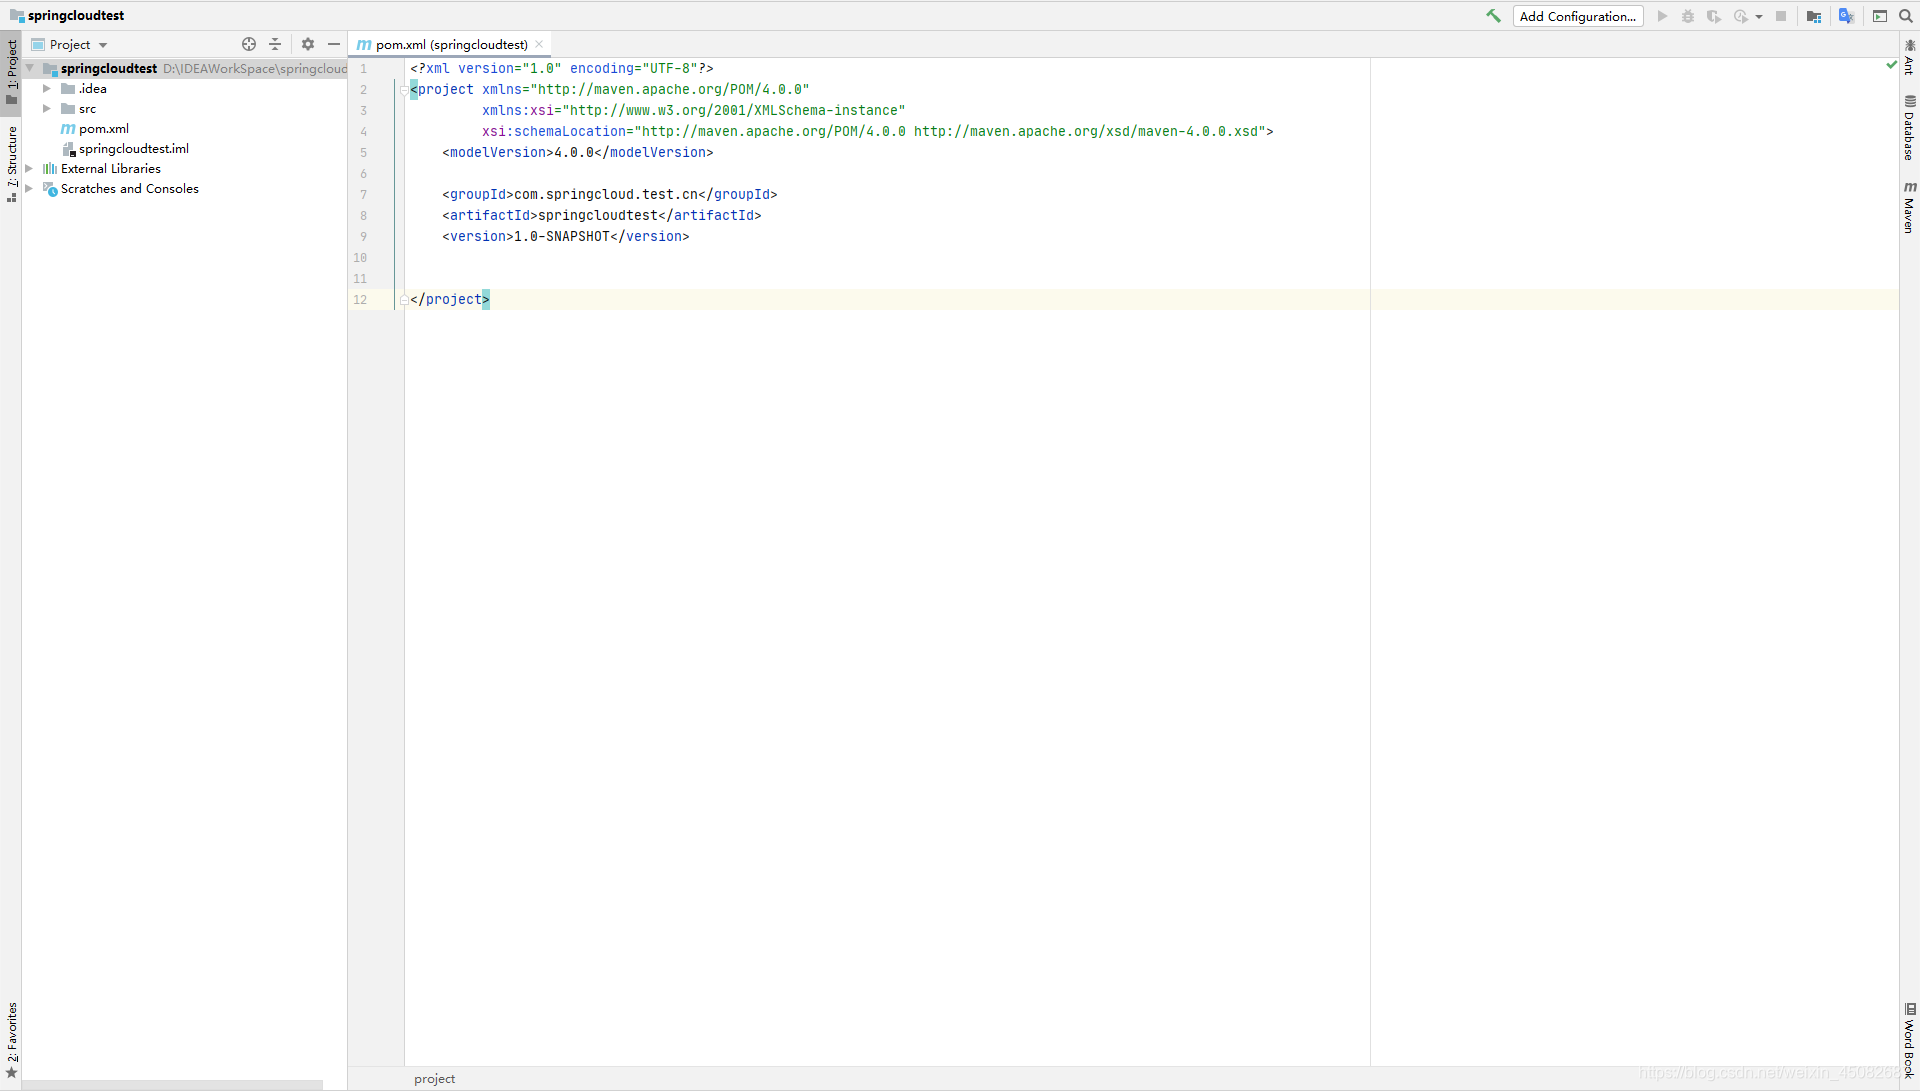The height and width of the screenshot is (1091, 1920).
Task: Open the Database tool window
Action: (1909, 127)
